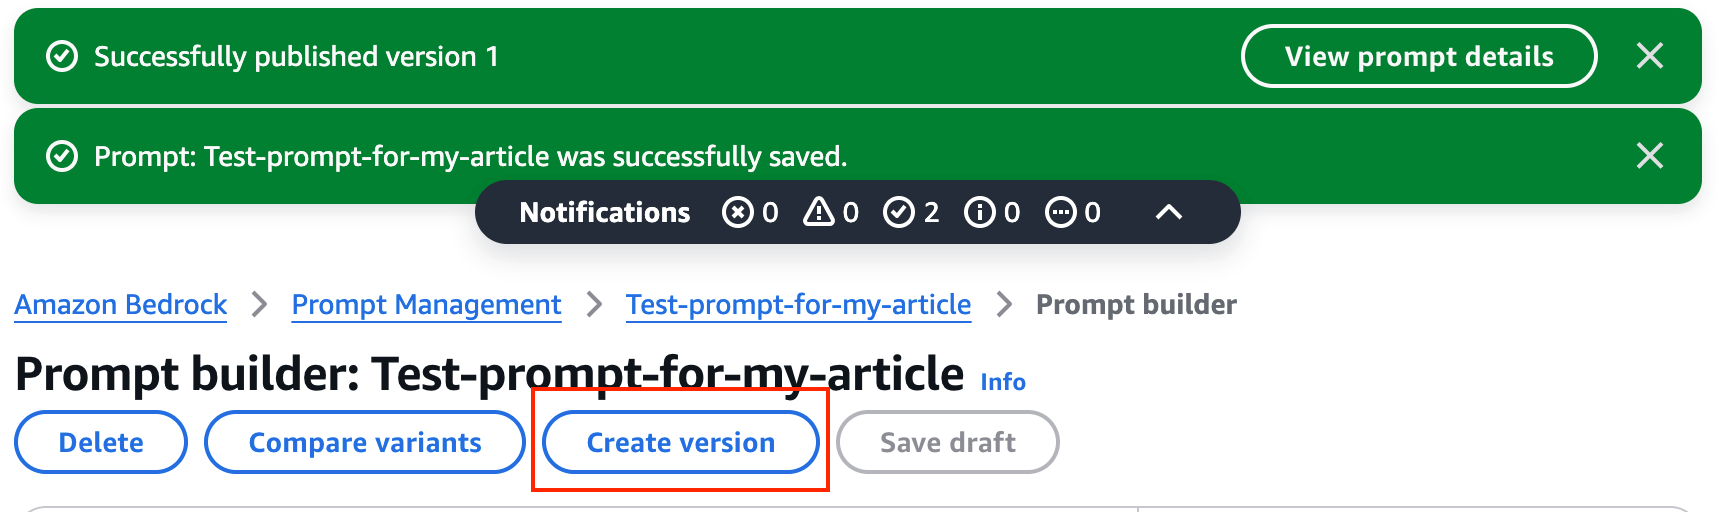
Task: Select the info count icon in Notifications
Action: 980,212
